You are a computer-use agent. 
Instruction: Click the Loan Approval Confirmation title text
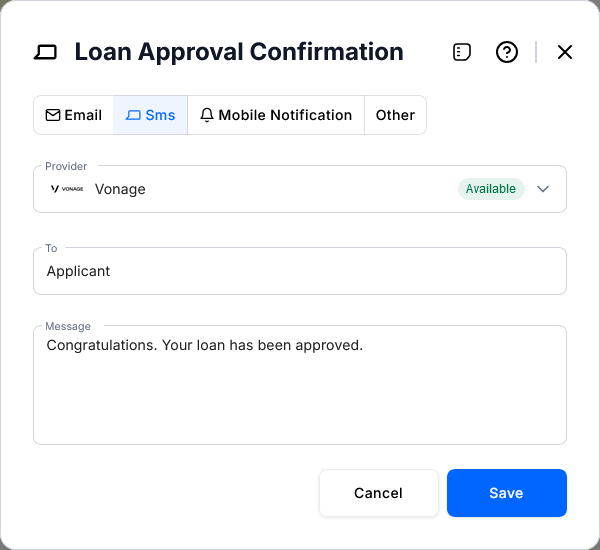239,52
